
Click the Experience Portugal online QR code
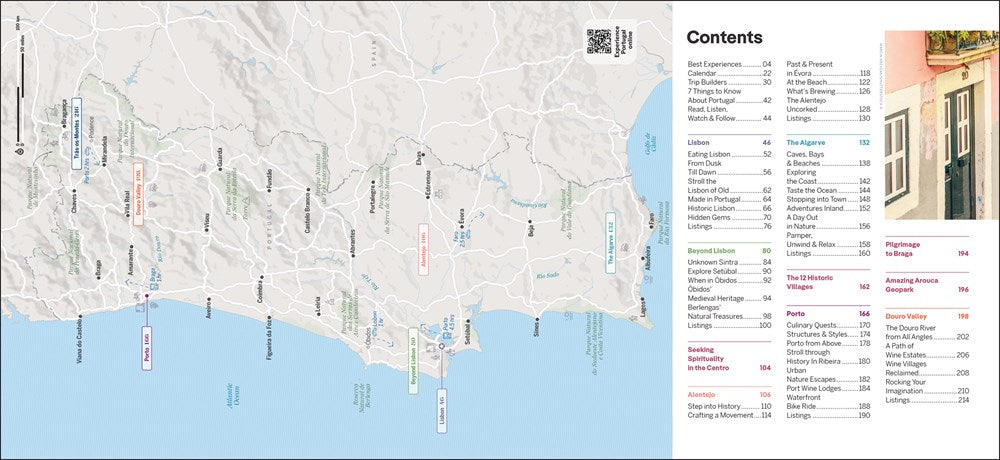point(599,41)
